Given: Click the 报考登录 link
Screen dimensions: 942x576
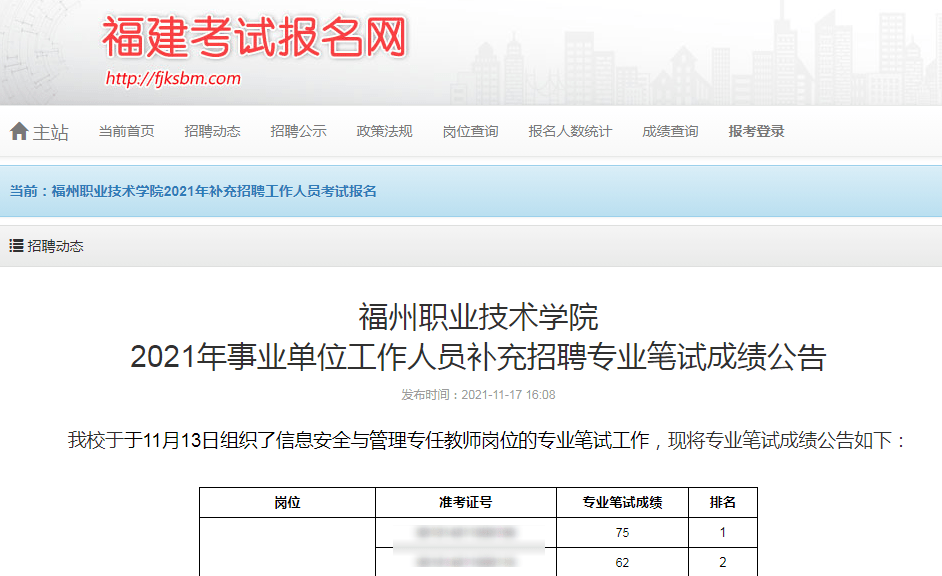Looking at the screenshot, I should [756, 132].
